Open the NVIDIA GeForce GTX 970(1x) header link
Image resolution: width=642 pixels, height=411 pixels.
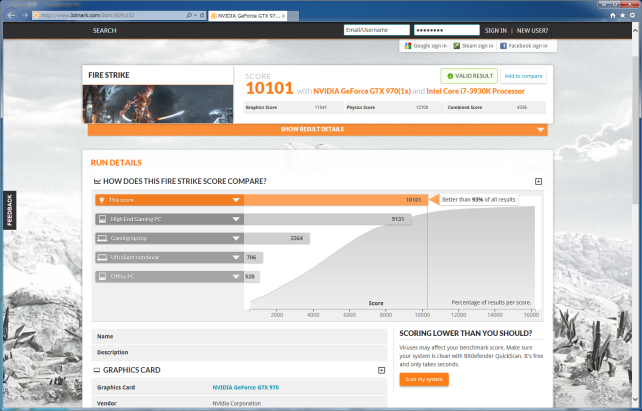(362, 91)
